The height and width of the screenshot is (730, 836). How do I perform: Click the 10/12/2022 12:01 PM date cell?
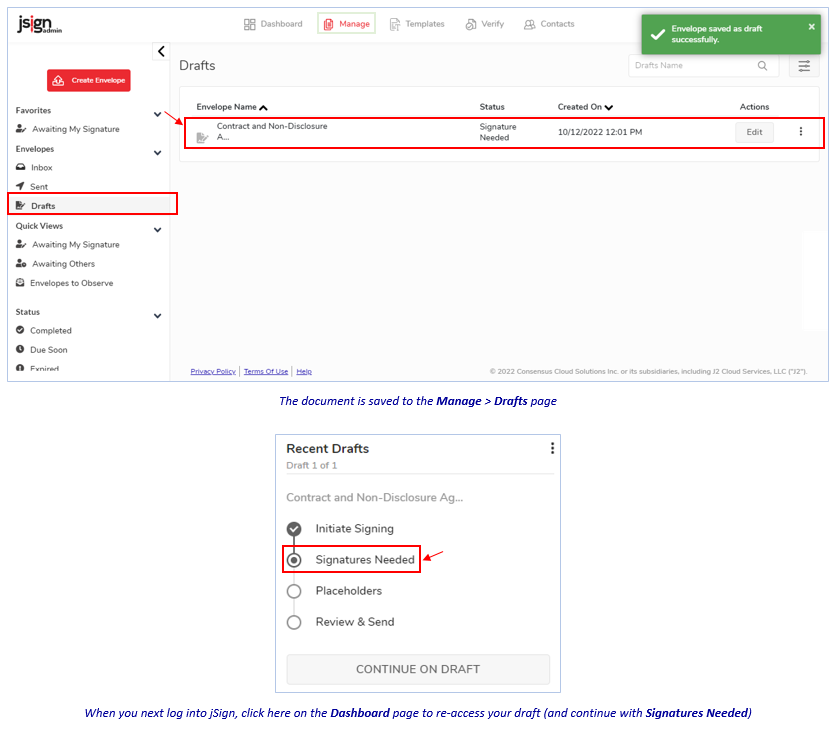[600, 132]
